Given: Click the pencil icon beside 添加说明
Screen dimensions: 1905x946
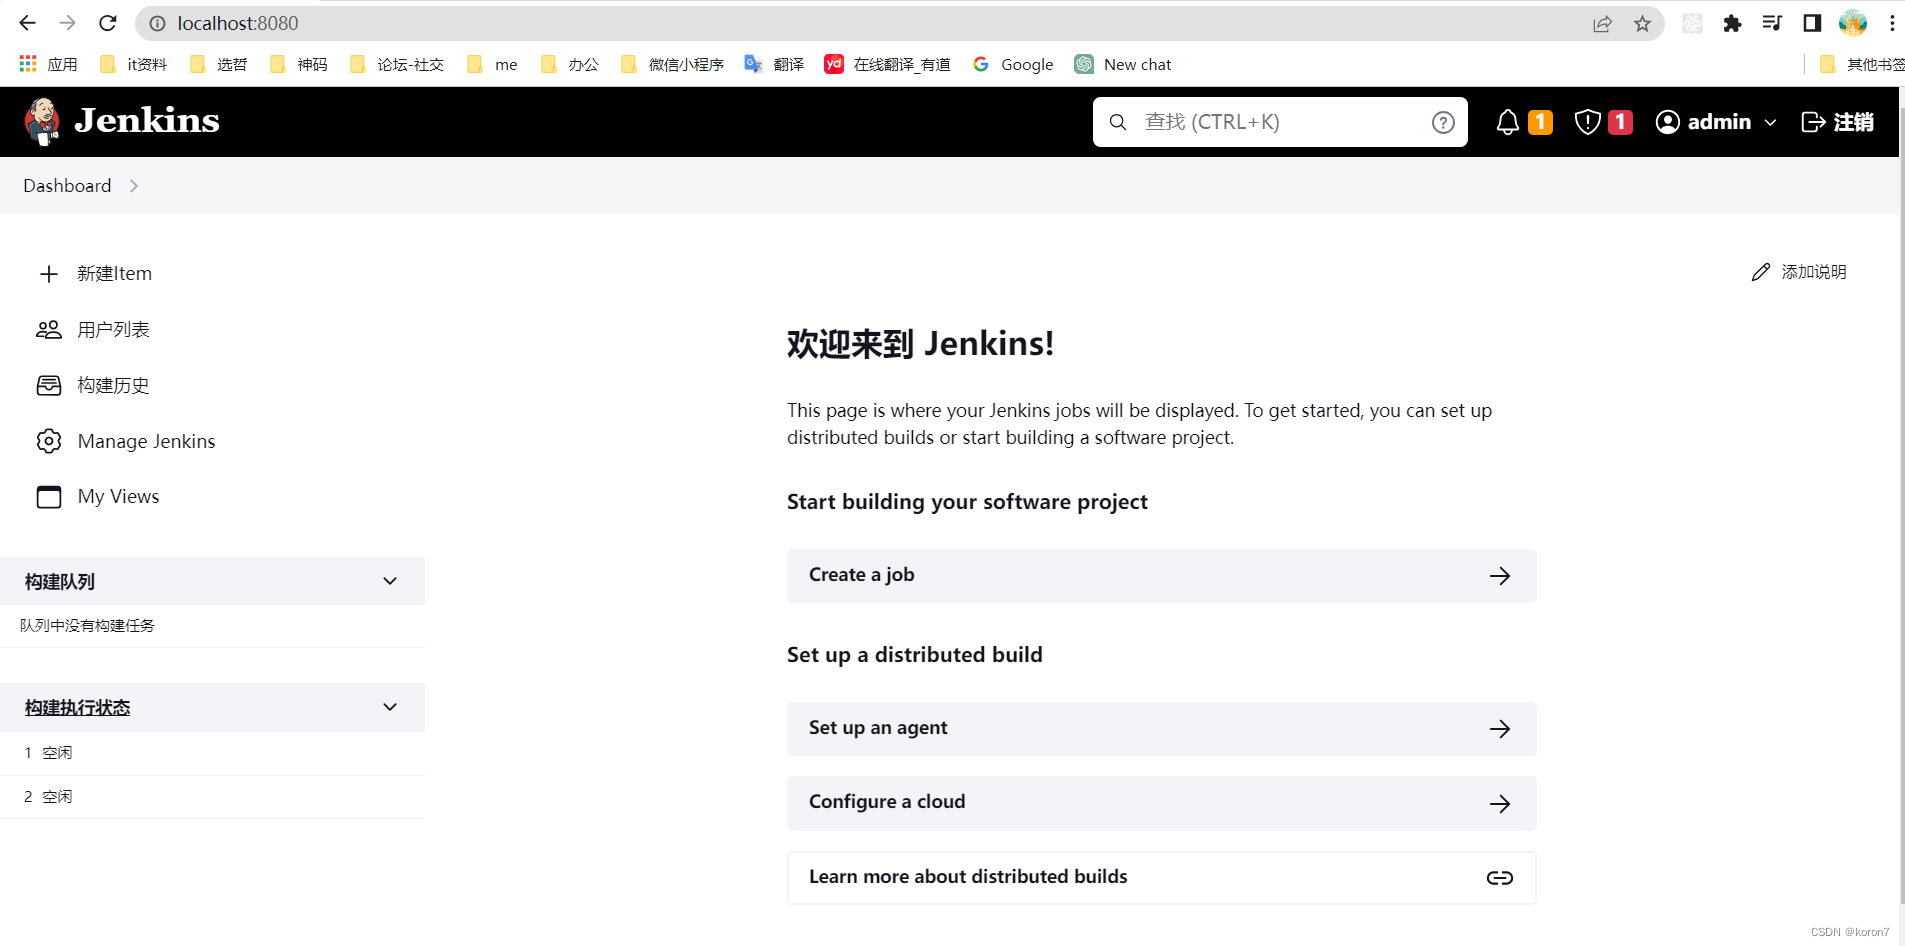Looking at the screenshot, I should [x=1761, y=272].
